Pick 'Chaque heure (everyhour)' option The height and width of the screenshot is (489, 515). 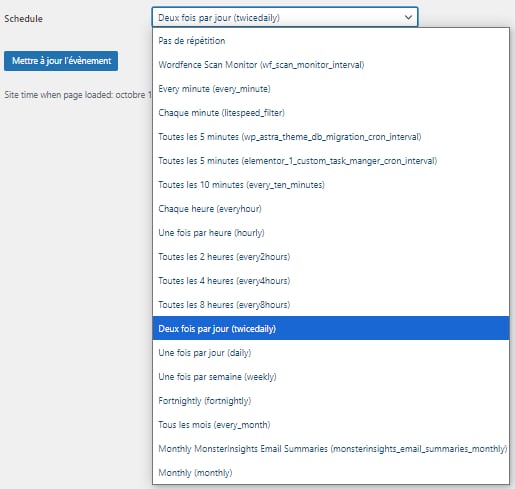pos(331,209)
